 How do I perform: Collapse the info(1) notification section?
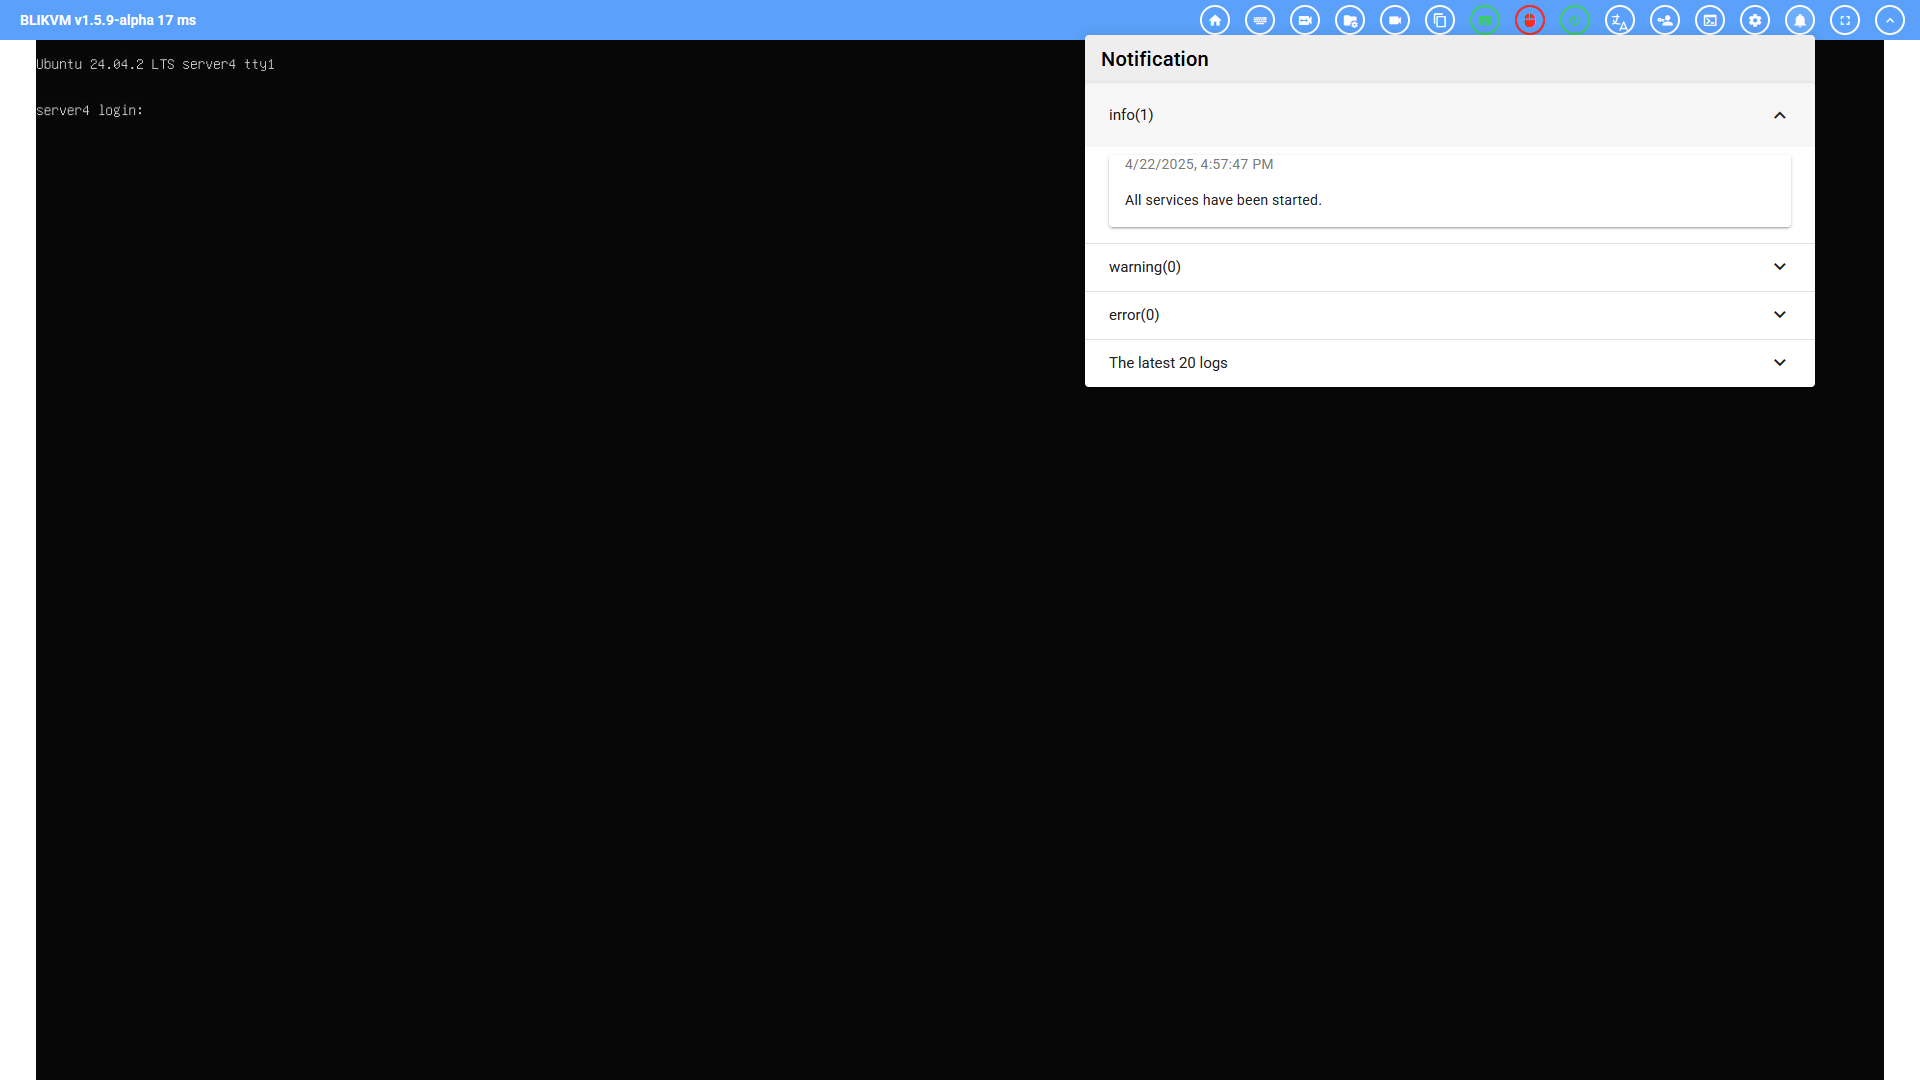tap(1779, 115)
